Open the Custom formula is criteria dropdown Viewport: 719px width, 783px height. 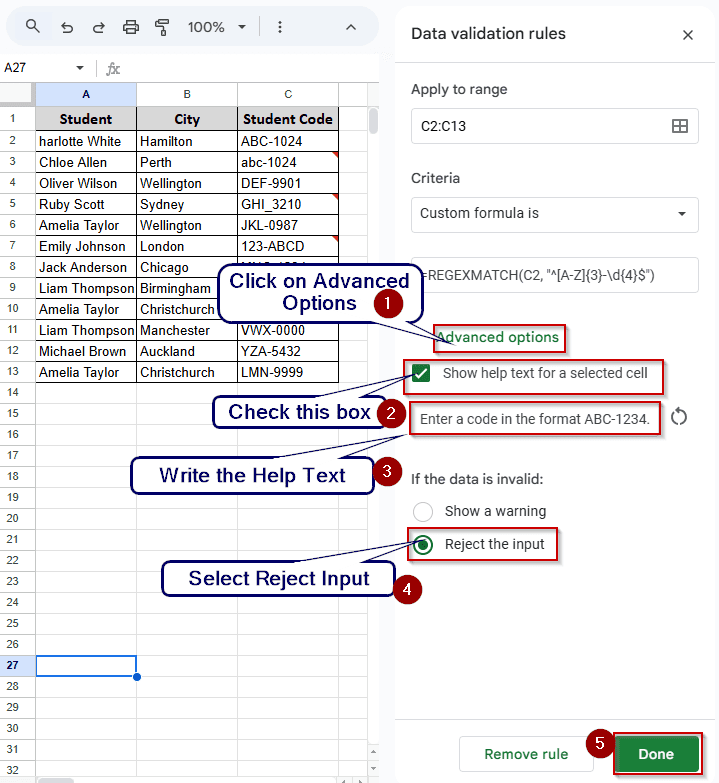pyautogui.click(x=554, y=214)
